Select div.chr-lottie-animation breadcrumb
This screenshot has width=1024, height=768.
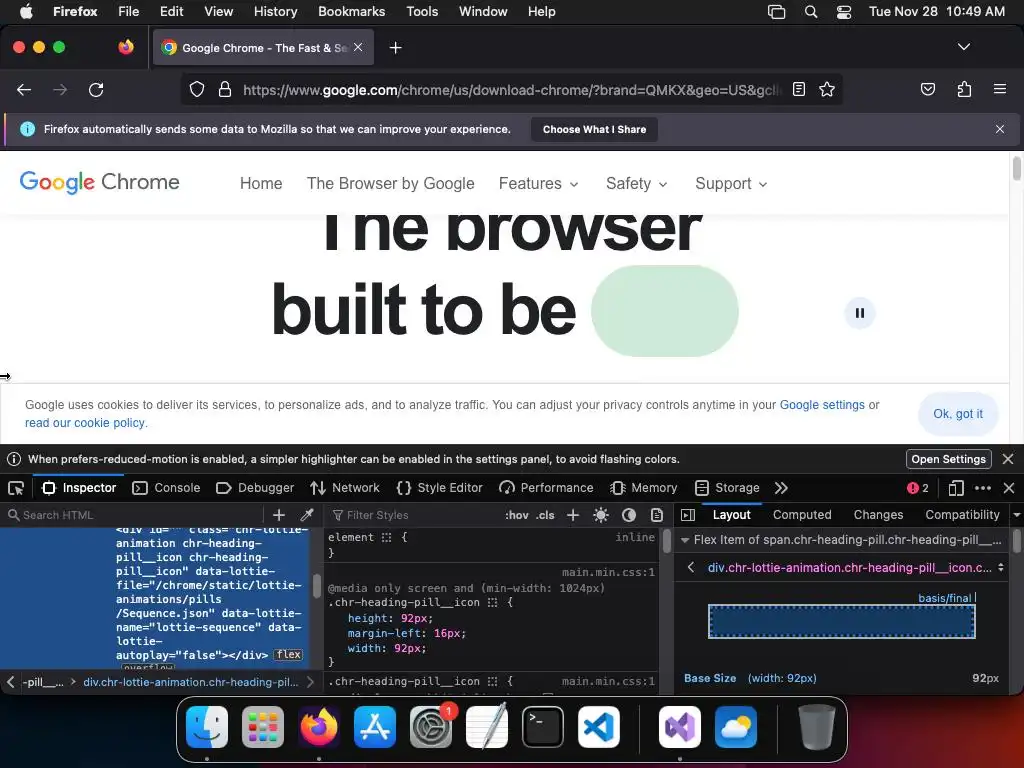tap(191, 682)
